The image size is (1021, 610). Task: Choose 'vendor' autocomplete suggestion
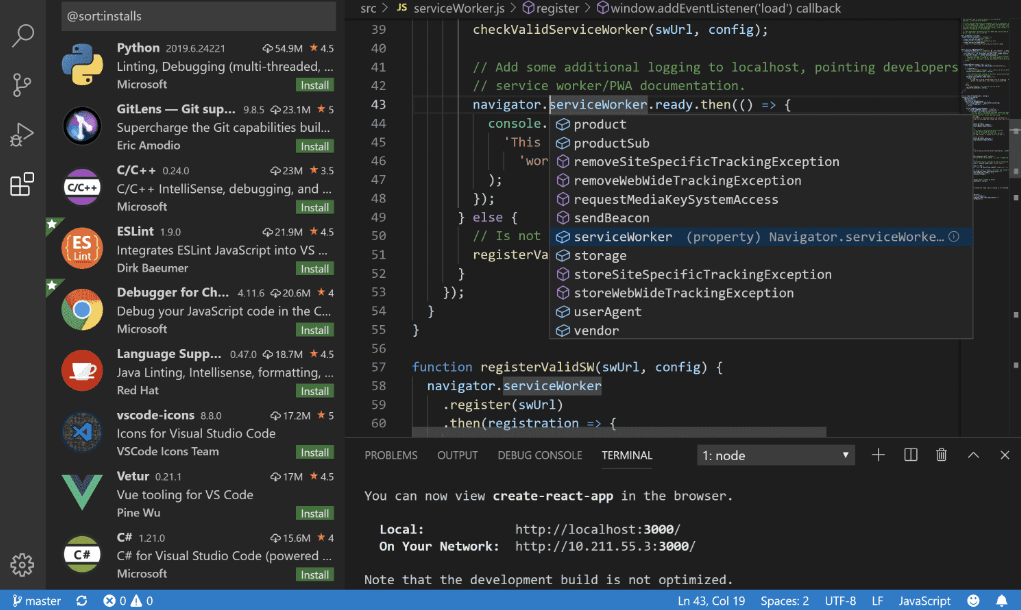761,331
